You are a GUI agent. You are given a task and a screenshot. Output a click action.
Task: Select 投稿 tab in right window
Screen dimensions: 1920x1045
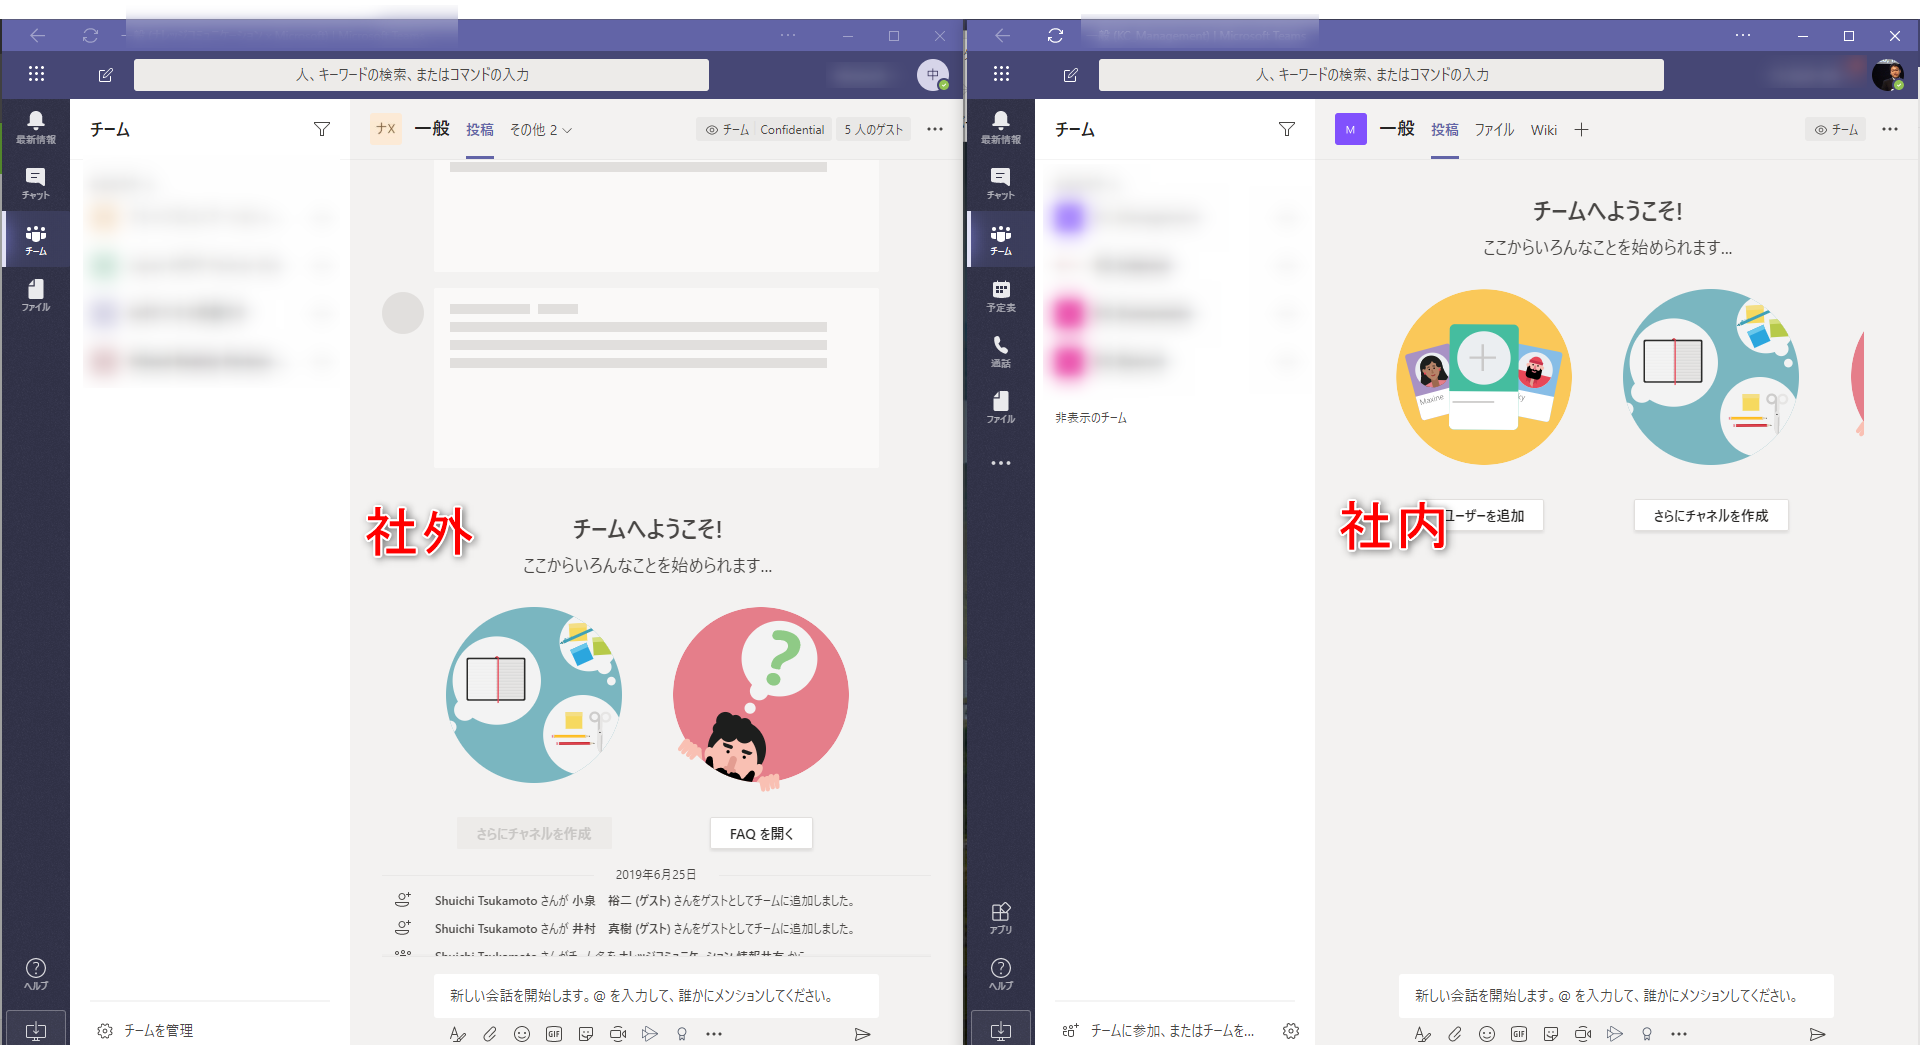(1445, 130)
